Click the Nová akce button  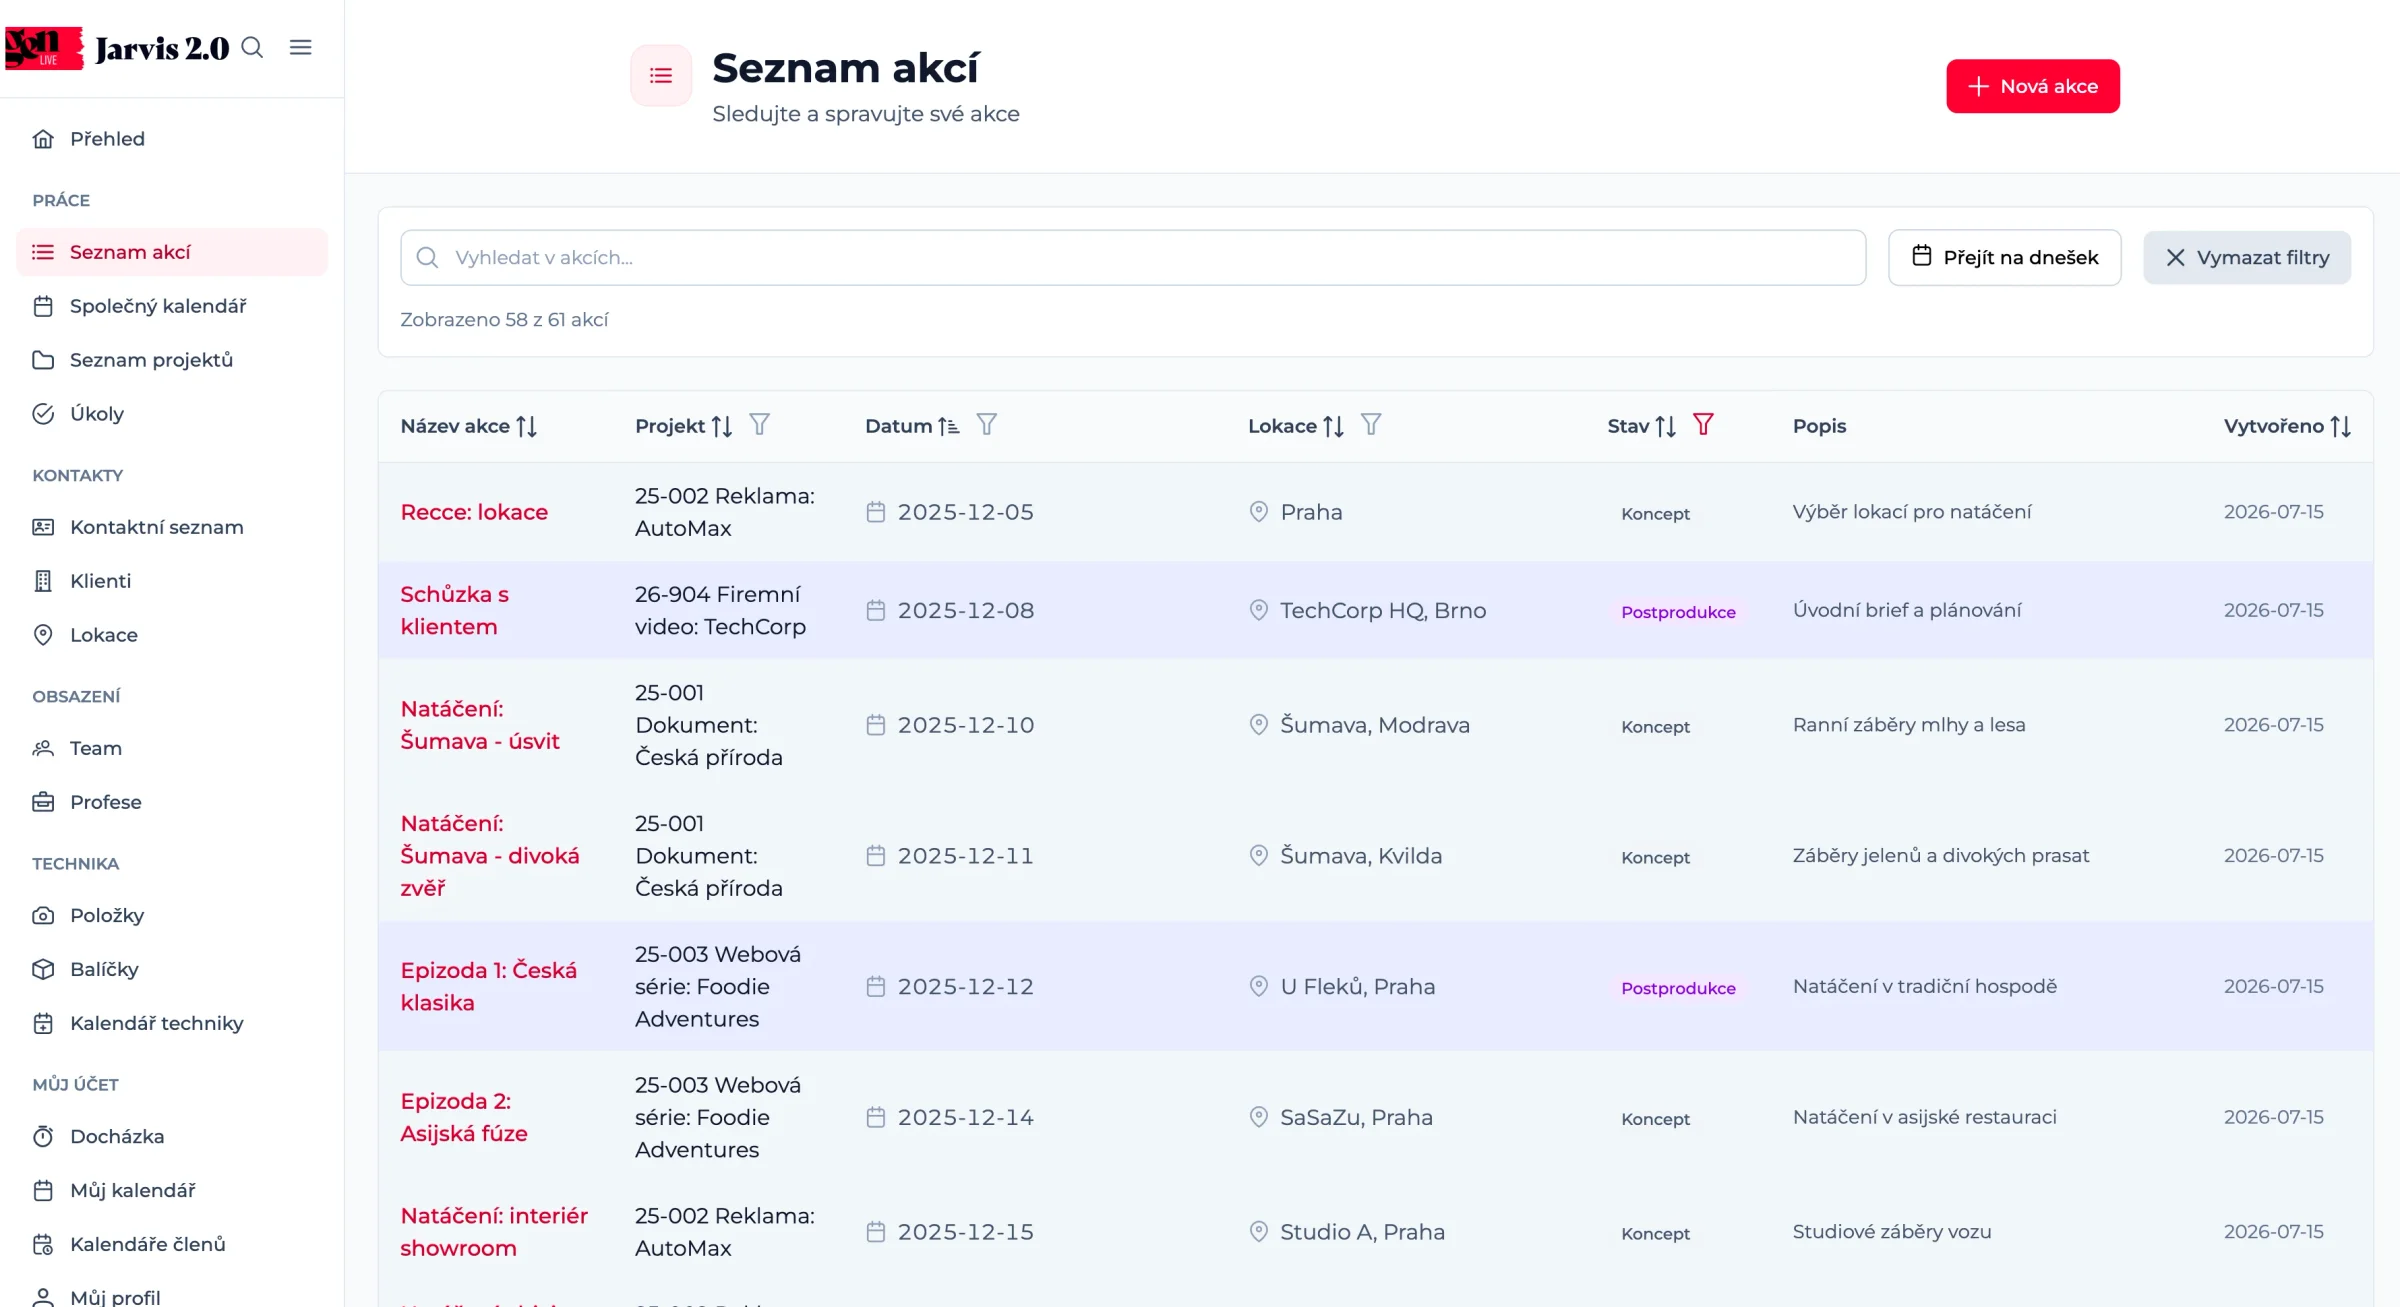click(2032, 86)
